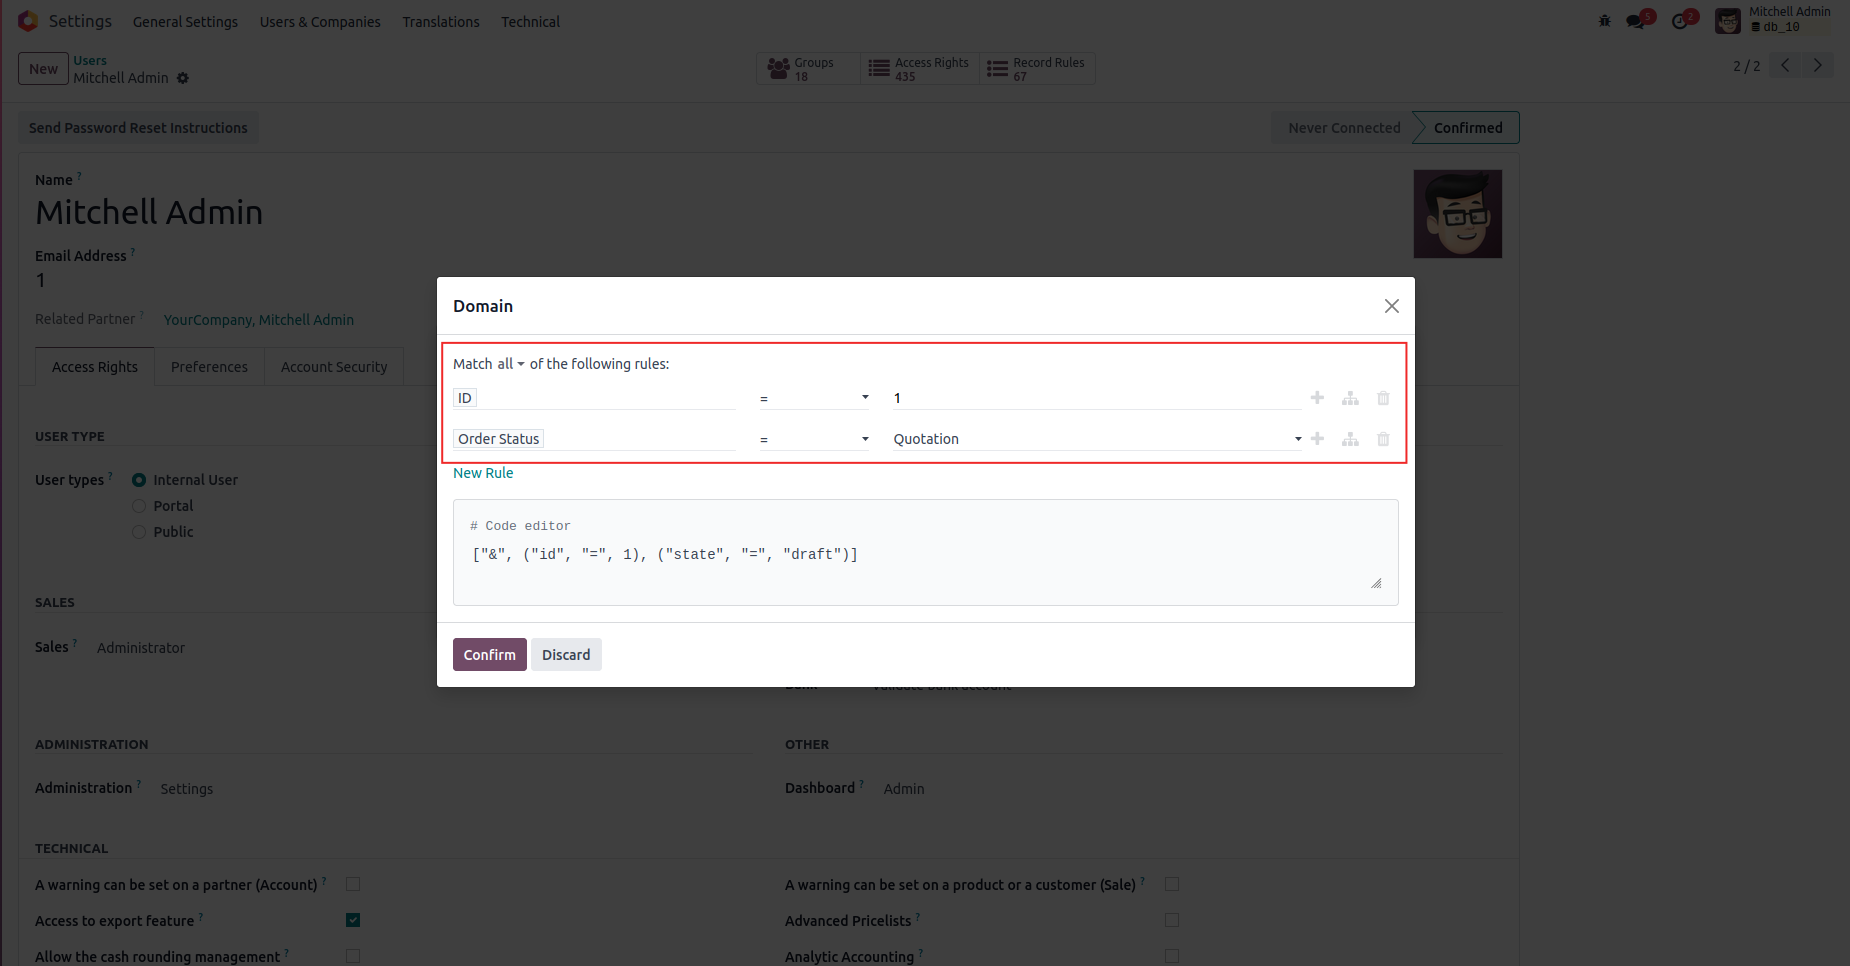The width and height of the screenshot is (1850, 966).
Task: Switch to the Preferences tab
Action: click(209, 367)
